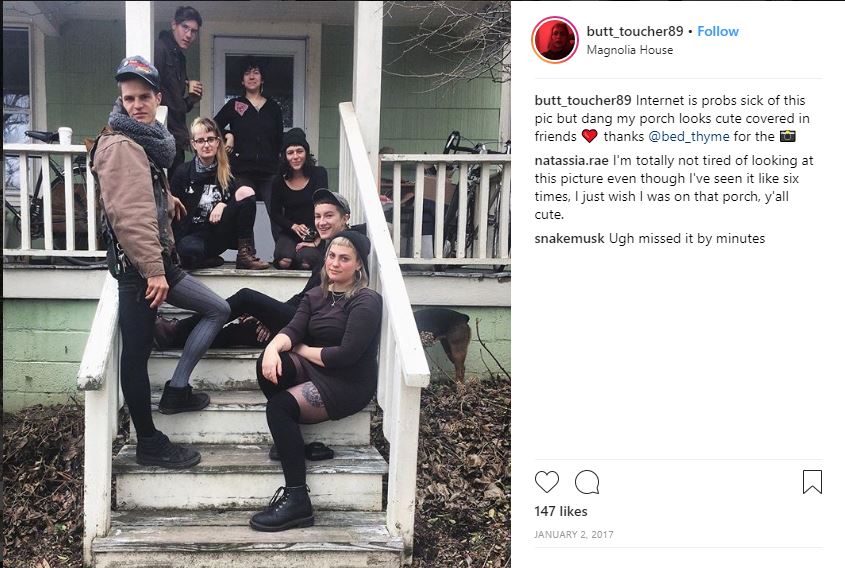
Task: Visit the @bed_thyme mention
Action: (x=688, y=136)
